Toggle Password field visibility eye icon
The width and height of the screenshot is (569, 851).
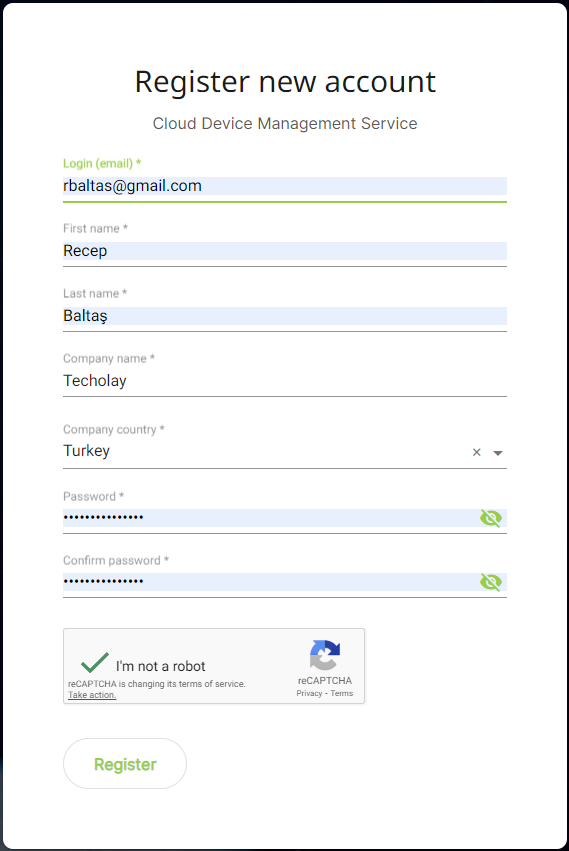tap(491, 518)
